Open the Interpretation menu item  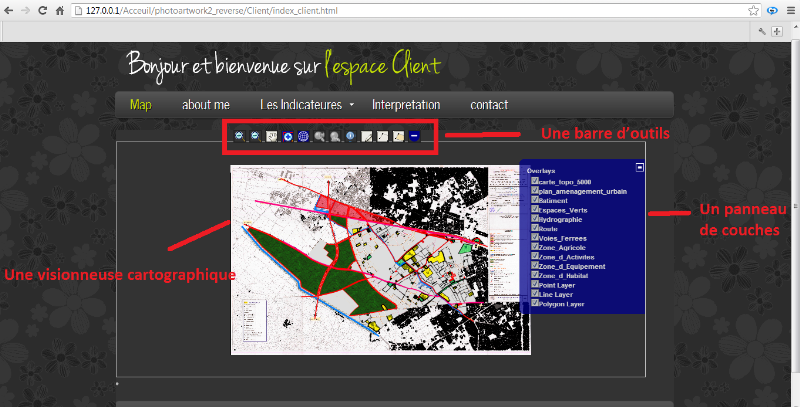click(405, 105)
